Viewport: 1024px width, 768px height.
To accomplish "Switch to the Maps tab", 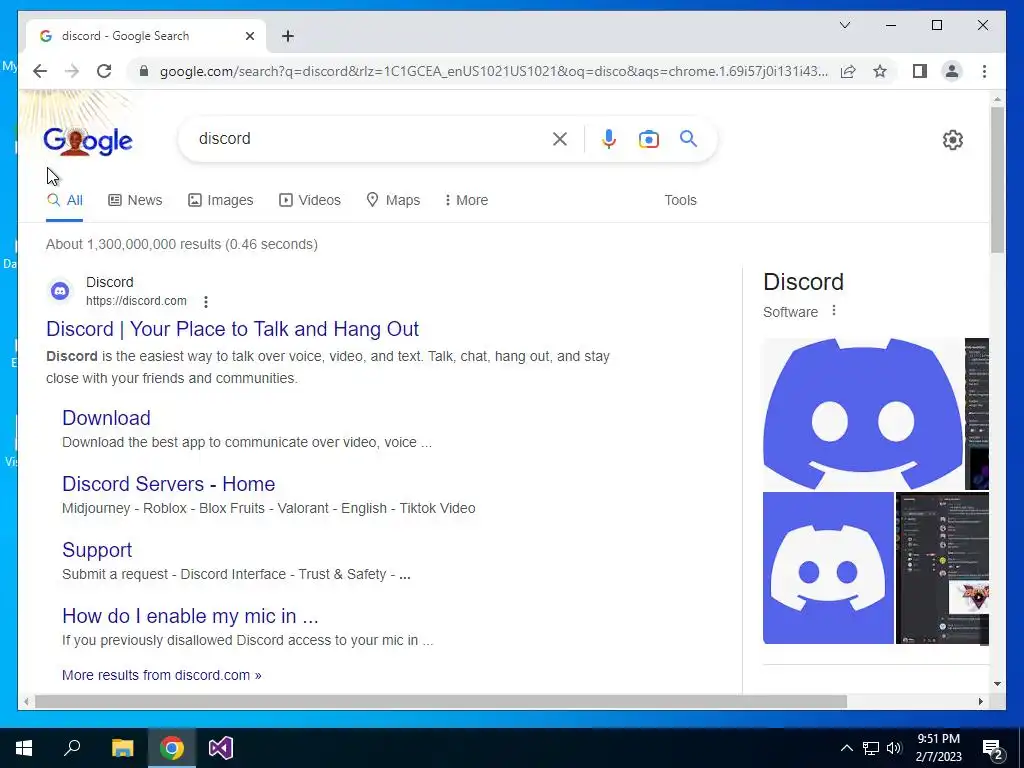I will (x=393, y=200).
